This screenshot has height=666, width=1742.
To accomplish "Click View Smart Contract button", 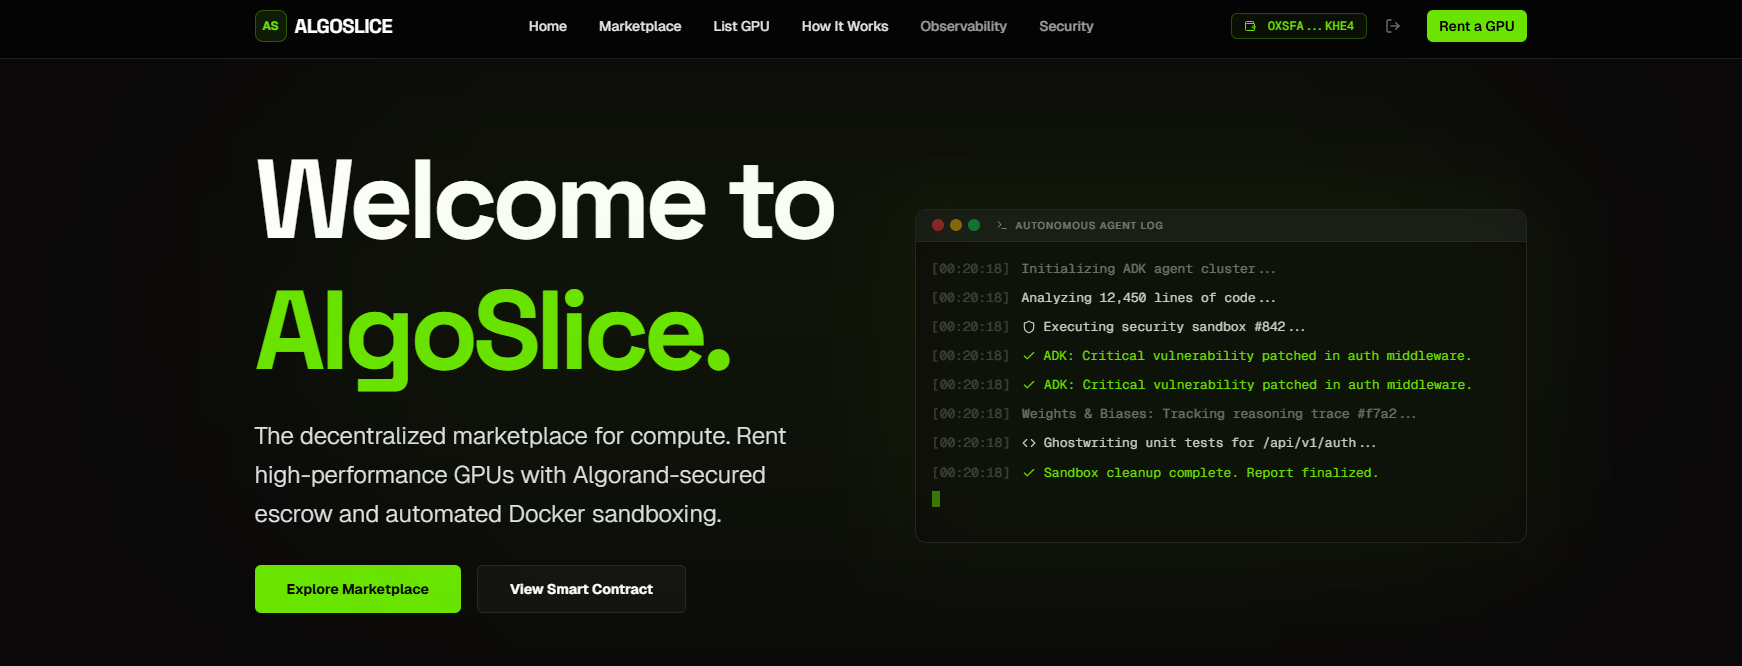I will [x=581, y=589].
